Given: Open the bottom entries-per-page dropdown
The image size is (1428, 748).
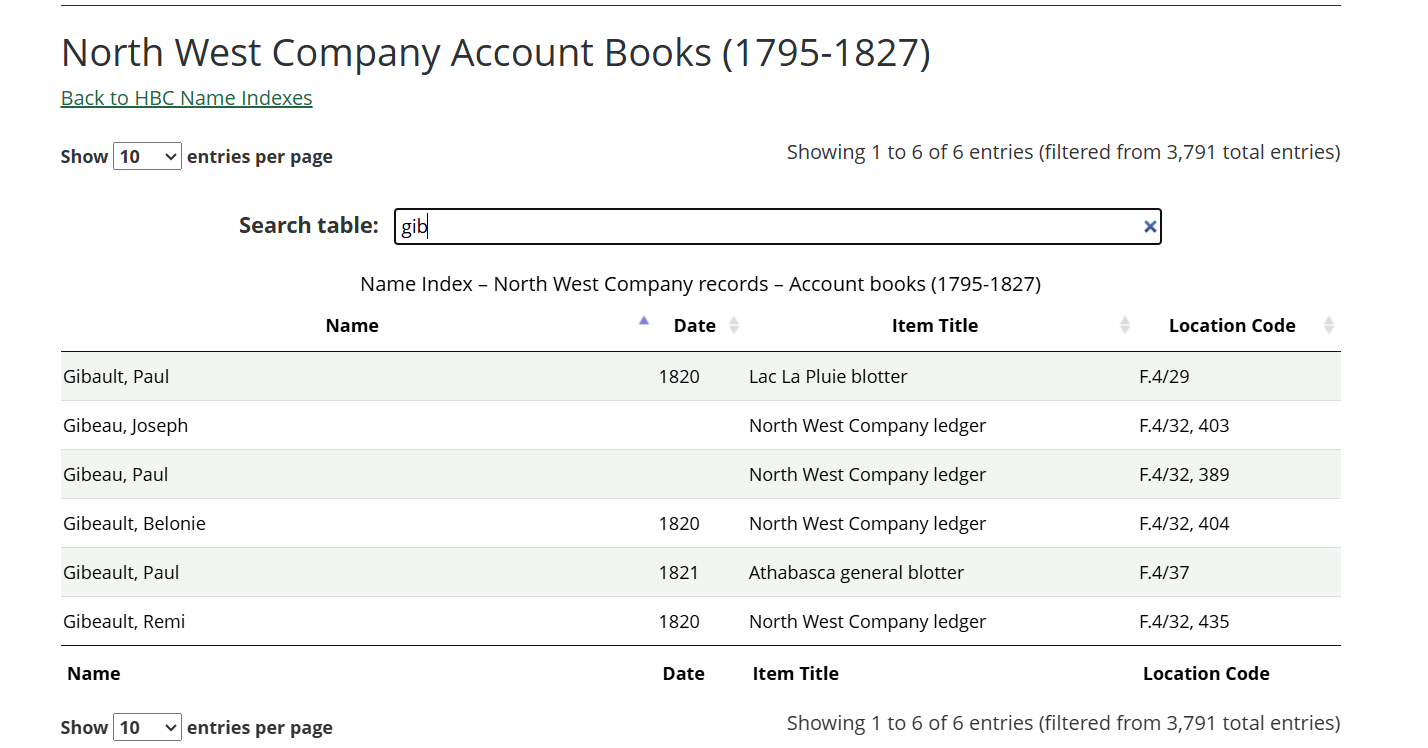Looking at the screenshot, I should click(147, 727).
